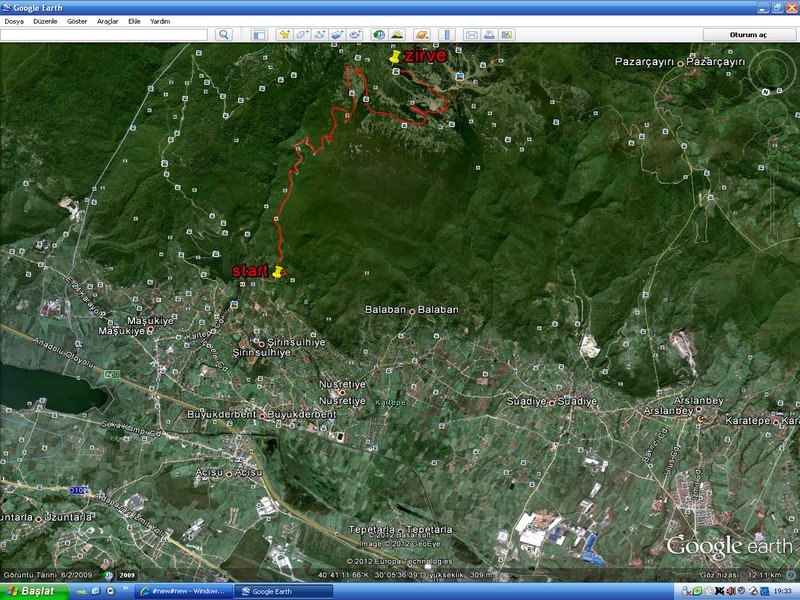Open the historical imagery clock icon
800x600 pixels.
tap(379, 34)
